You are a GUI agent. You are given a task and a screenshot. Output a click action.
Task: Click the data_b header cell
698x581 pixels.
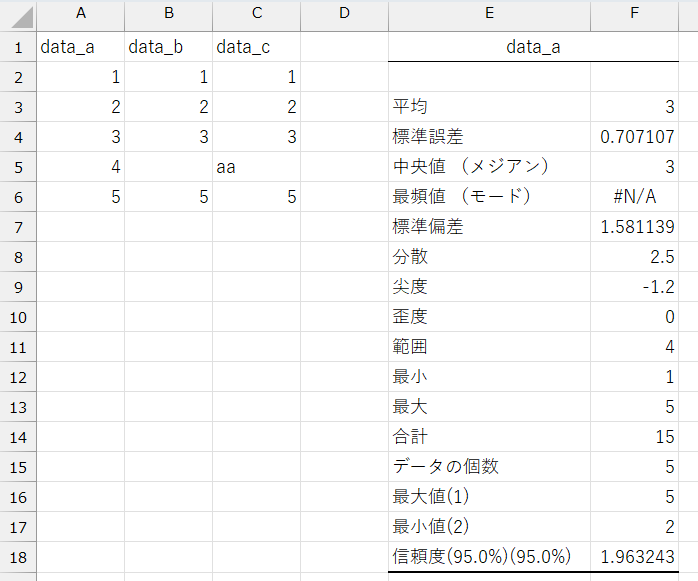click(168, 47)
